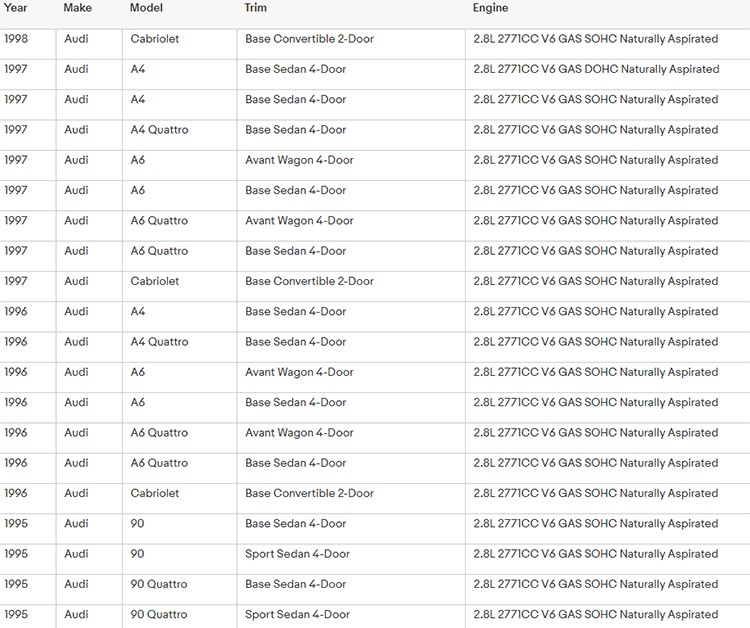Click engine cell of 1997 A4 Quattro row

(596, 130)
